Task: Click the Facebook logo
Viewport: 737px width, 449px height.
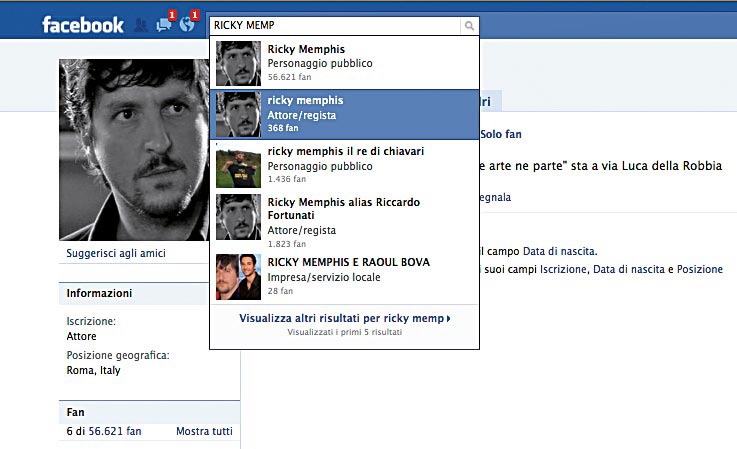Action: click(83, 25)
